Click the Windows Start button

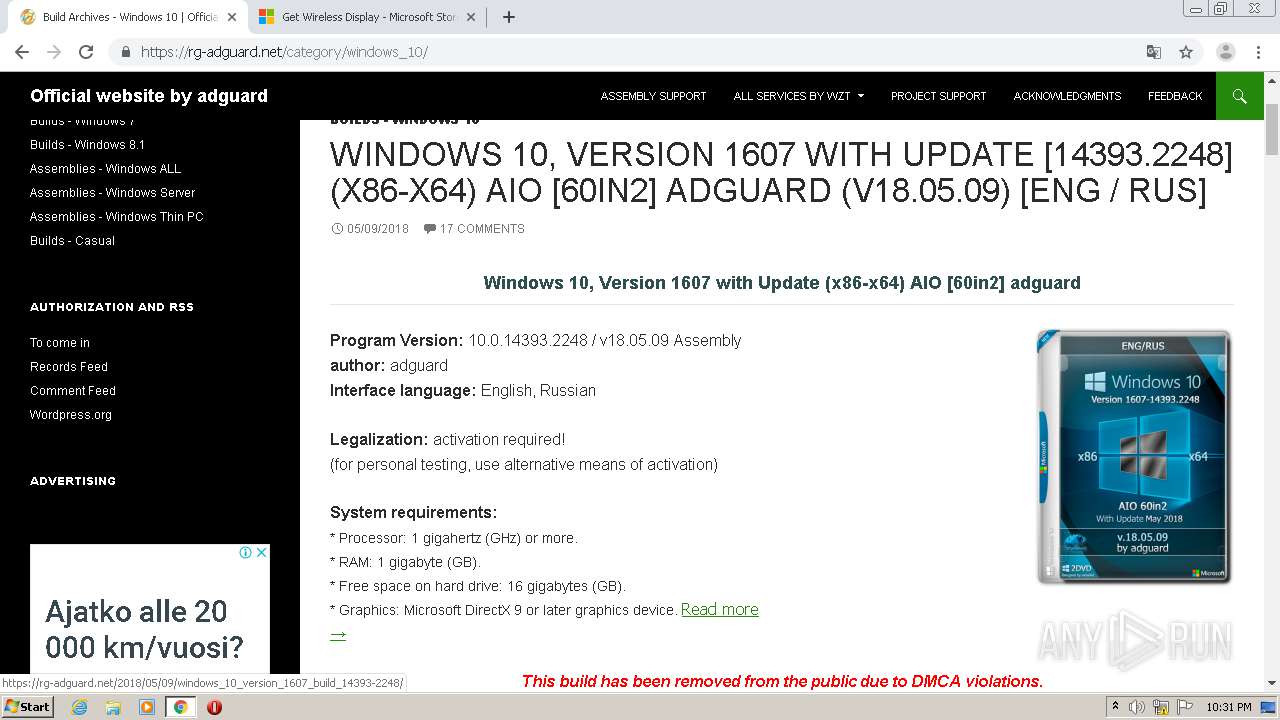click(28, 707)
